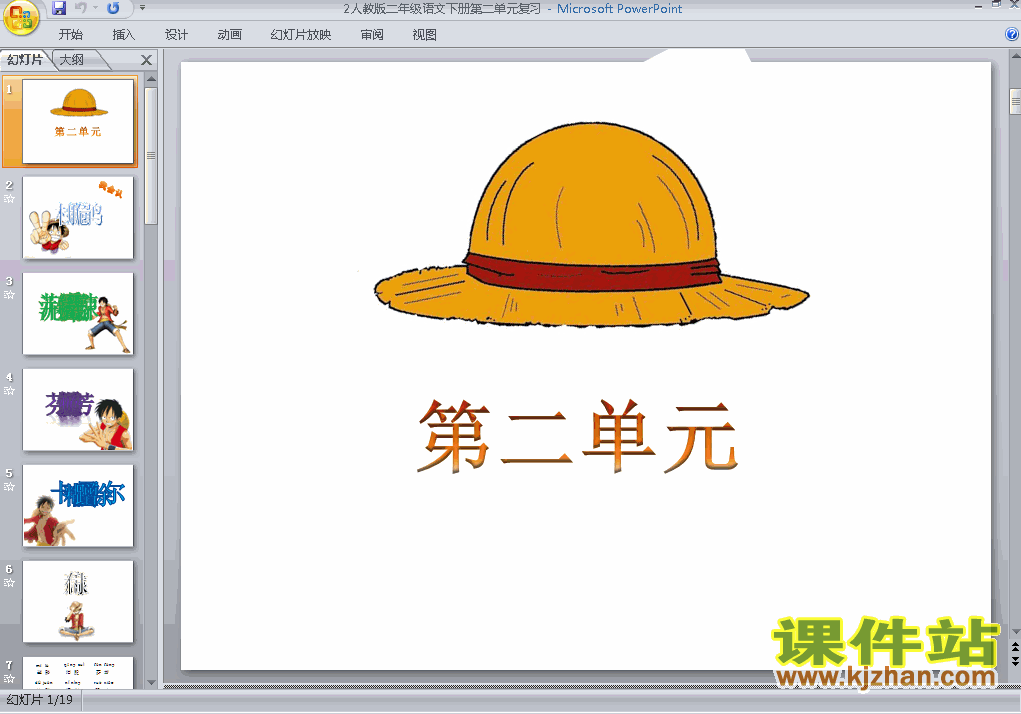Undo the last action in Quick Access toolbar
Image resolution: width=1021 pixels, height=714 pixels.
(x=81, y=8)
